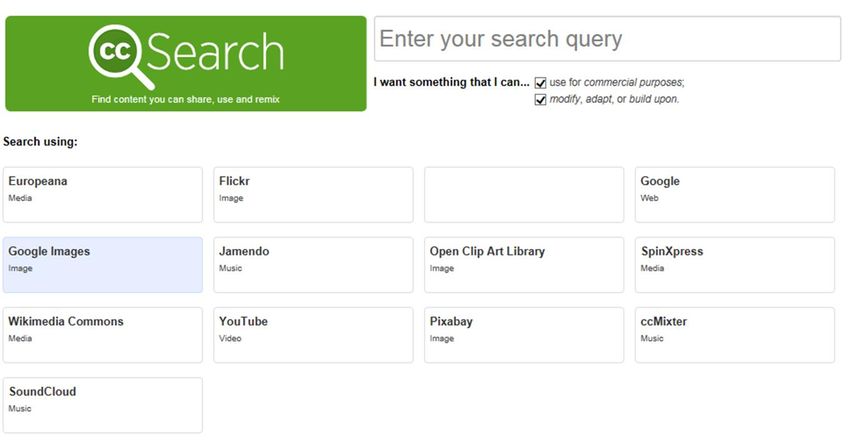
Task: Click the 'Find content you can share' tagline
Action: (x=185, y=99)
